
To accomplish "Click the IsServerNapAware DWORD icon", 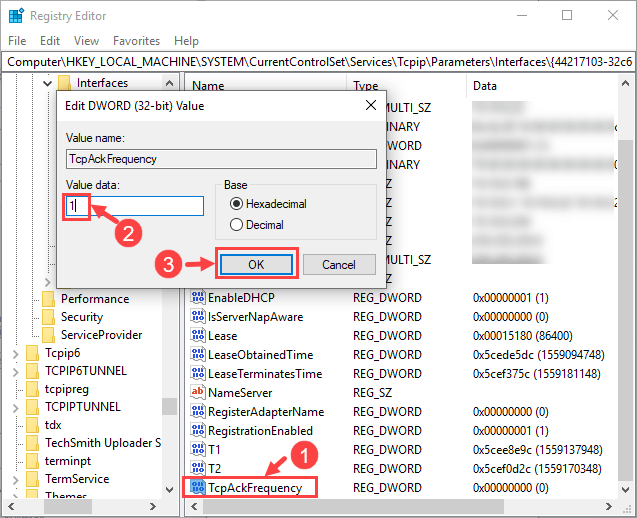I will click(x=198, y=316).
